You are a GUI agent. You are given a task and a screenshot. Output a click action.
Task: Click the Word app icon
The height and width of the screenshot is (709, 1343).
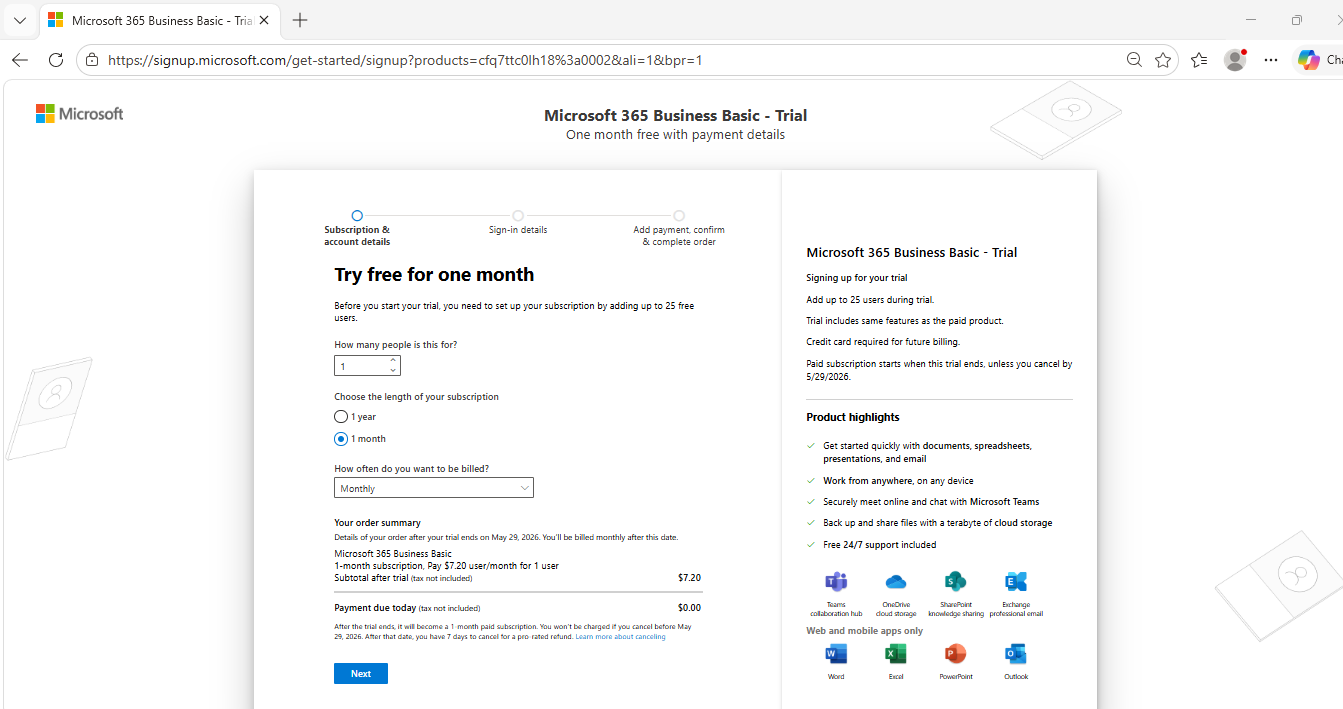[x=836, y=654]
